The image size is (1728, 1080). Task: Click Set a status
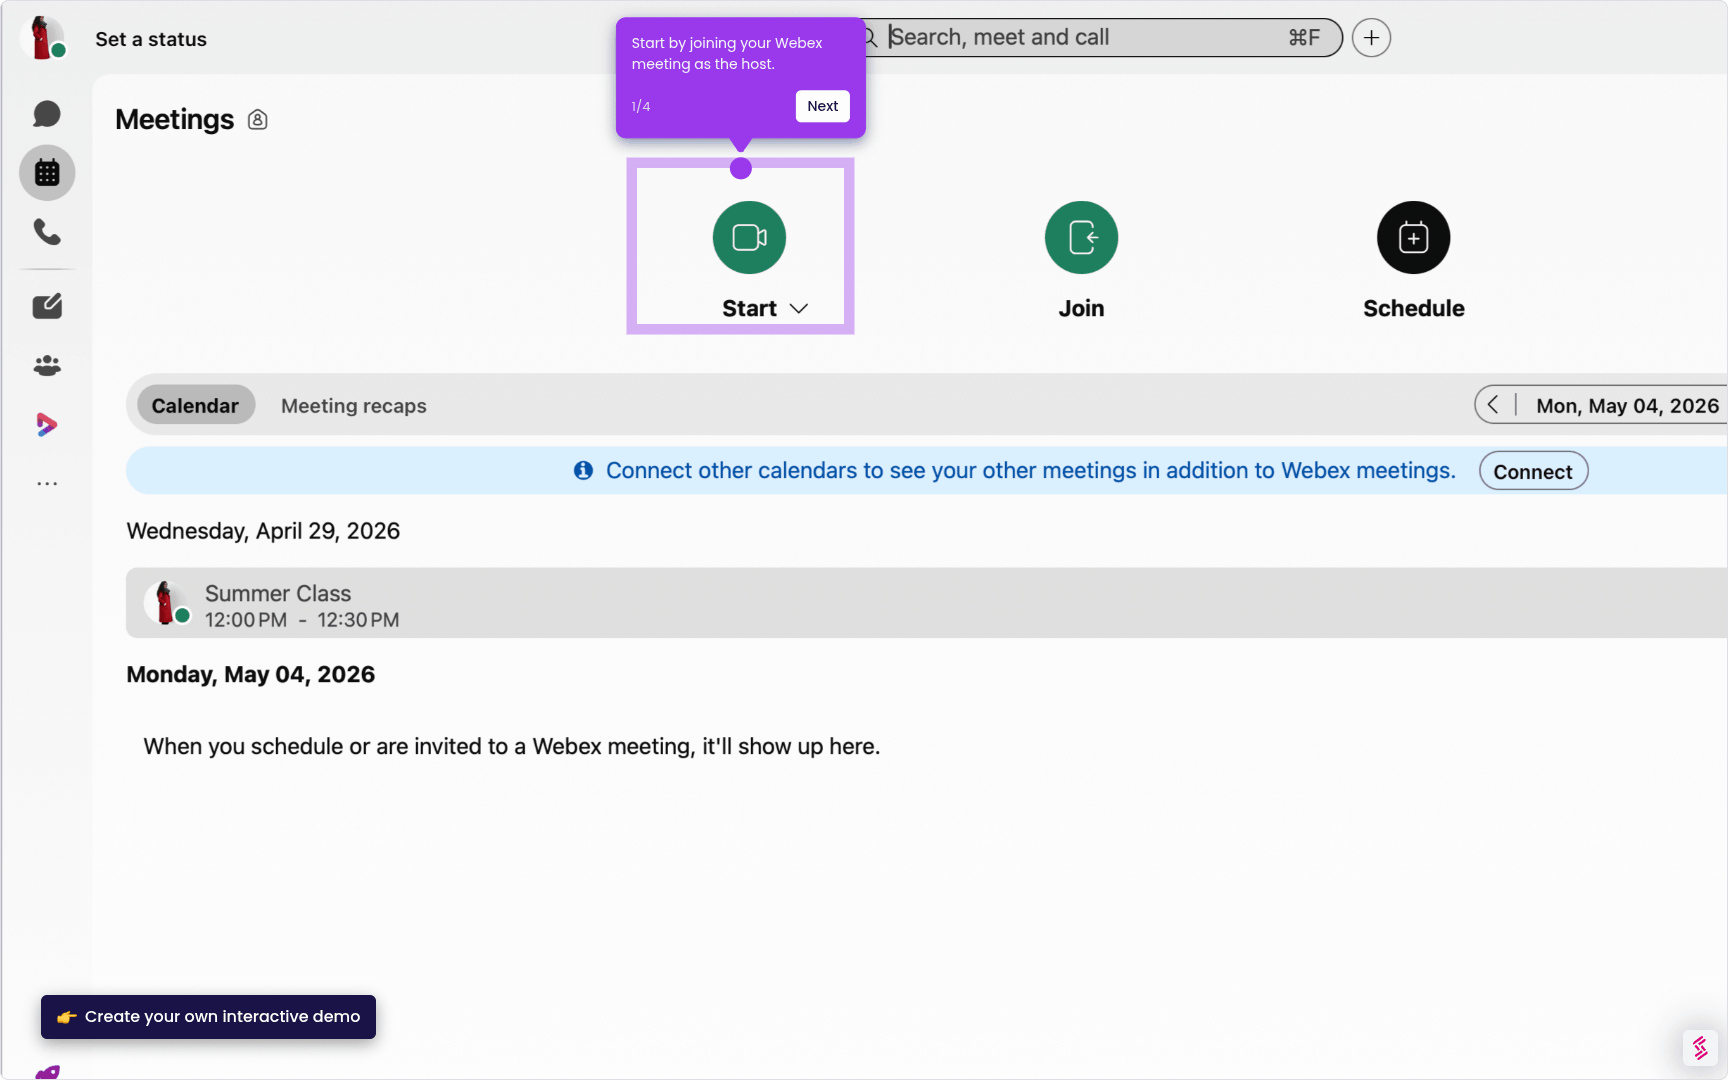tap(151, 39)
